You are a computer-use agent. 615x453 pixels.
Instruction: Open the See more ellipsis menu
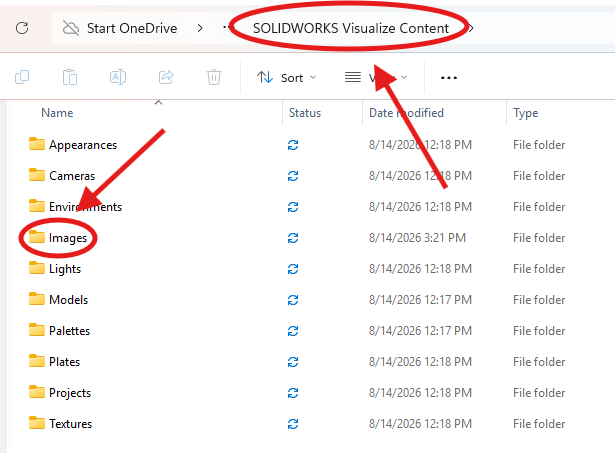pyautogui.click(x=449, y=78)
